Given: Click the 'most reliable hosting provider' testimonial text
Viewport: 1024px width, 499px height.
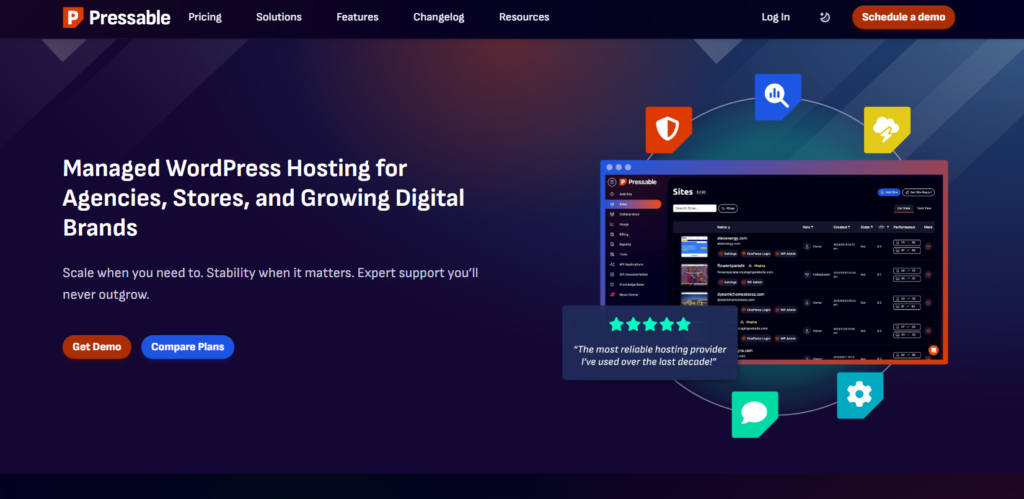Looking at the screenshot, I should coord(650,355).
